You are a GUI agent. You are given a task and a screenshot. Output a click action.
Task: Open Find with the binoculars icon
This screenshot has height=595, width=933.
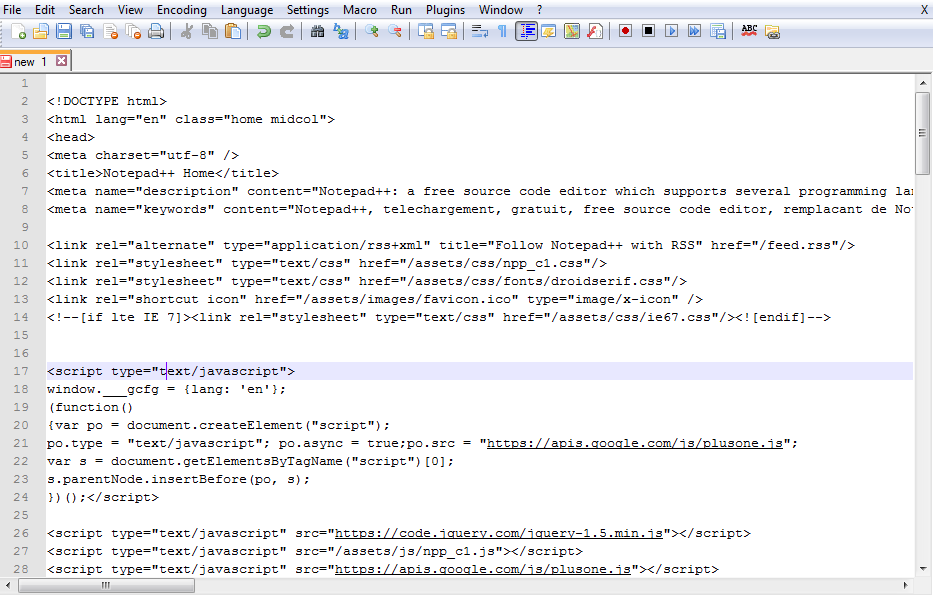(317, 31)
